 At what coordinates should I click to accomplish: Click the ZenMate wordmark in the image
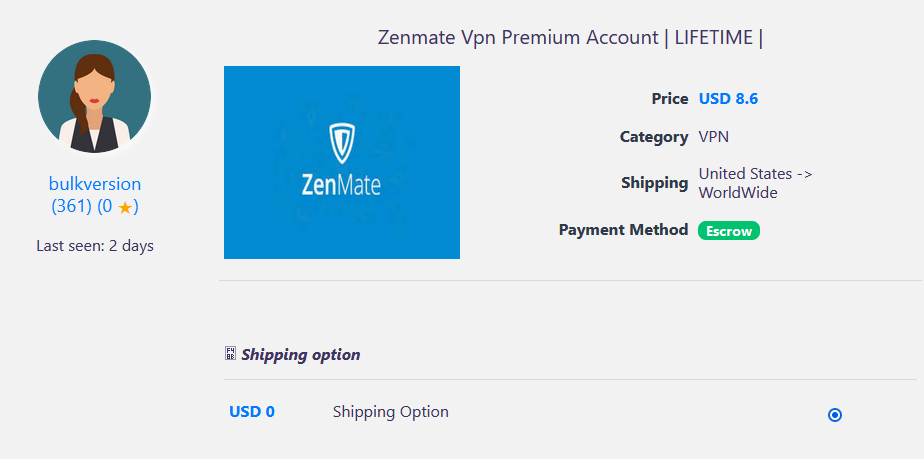[341, 186]
